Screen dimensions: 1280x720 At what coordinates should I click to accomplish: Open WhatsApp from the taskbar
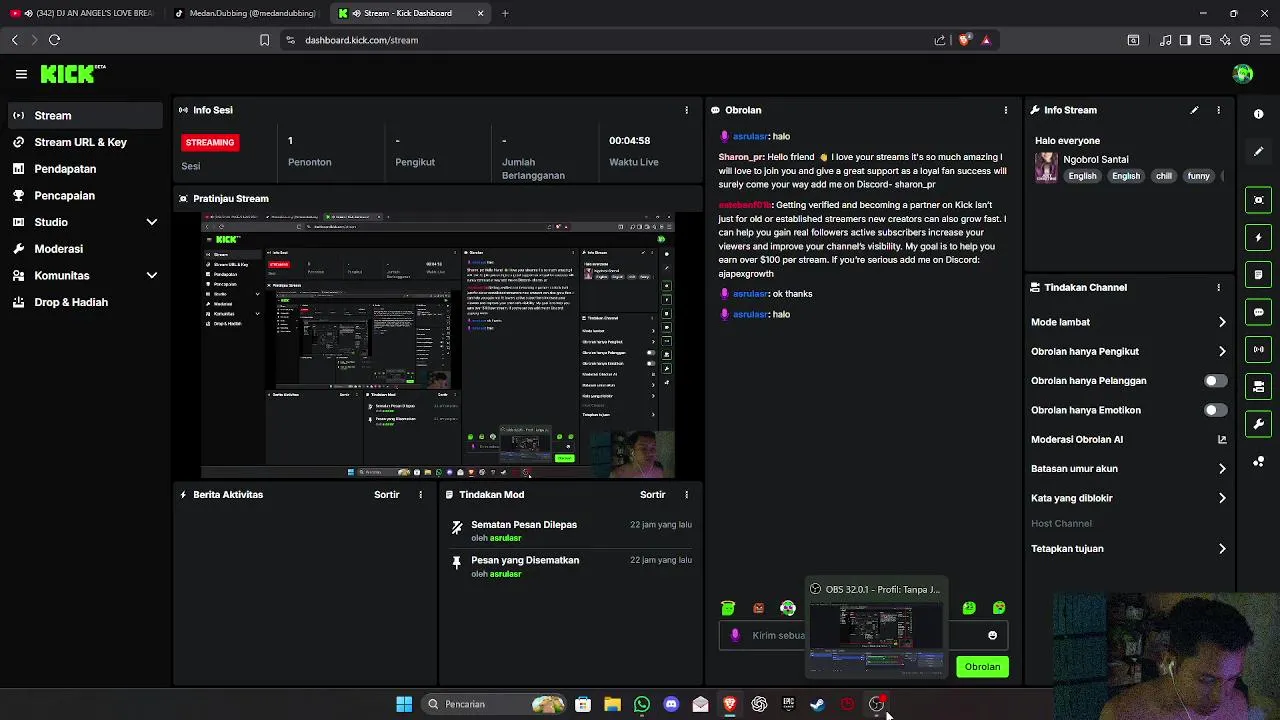coord(642,704)
